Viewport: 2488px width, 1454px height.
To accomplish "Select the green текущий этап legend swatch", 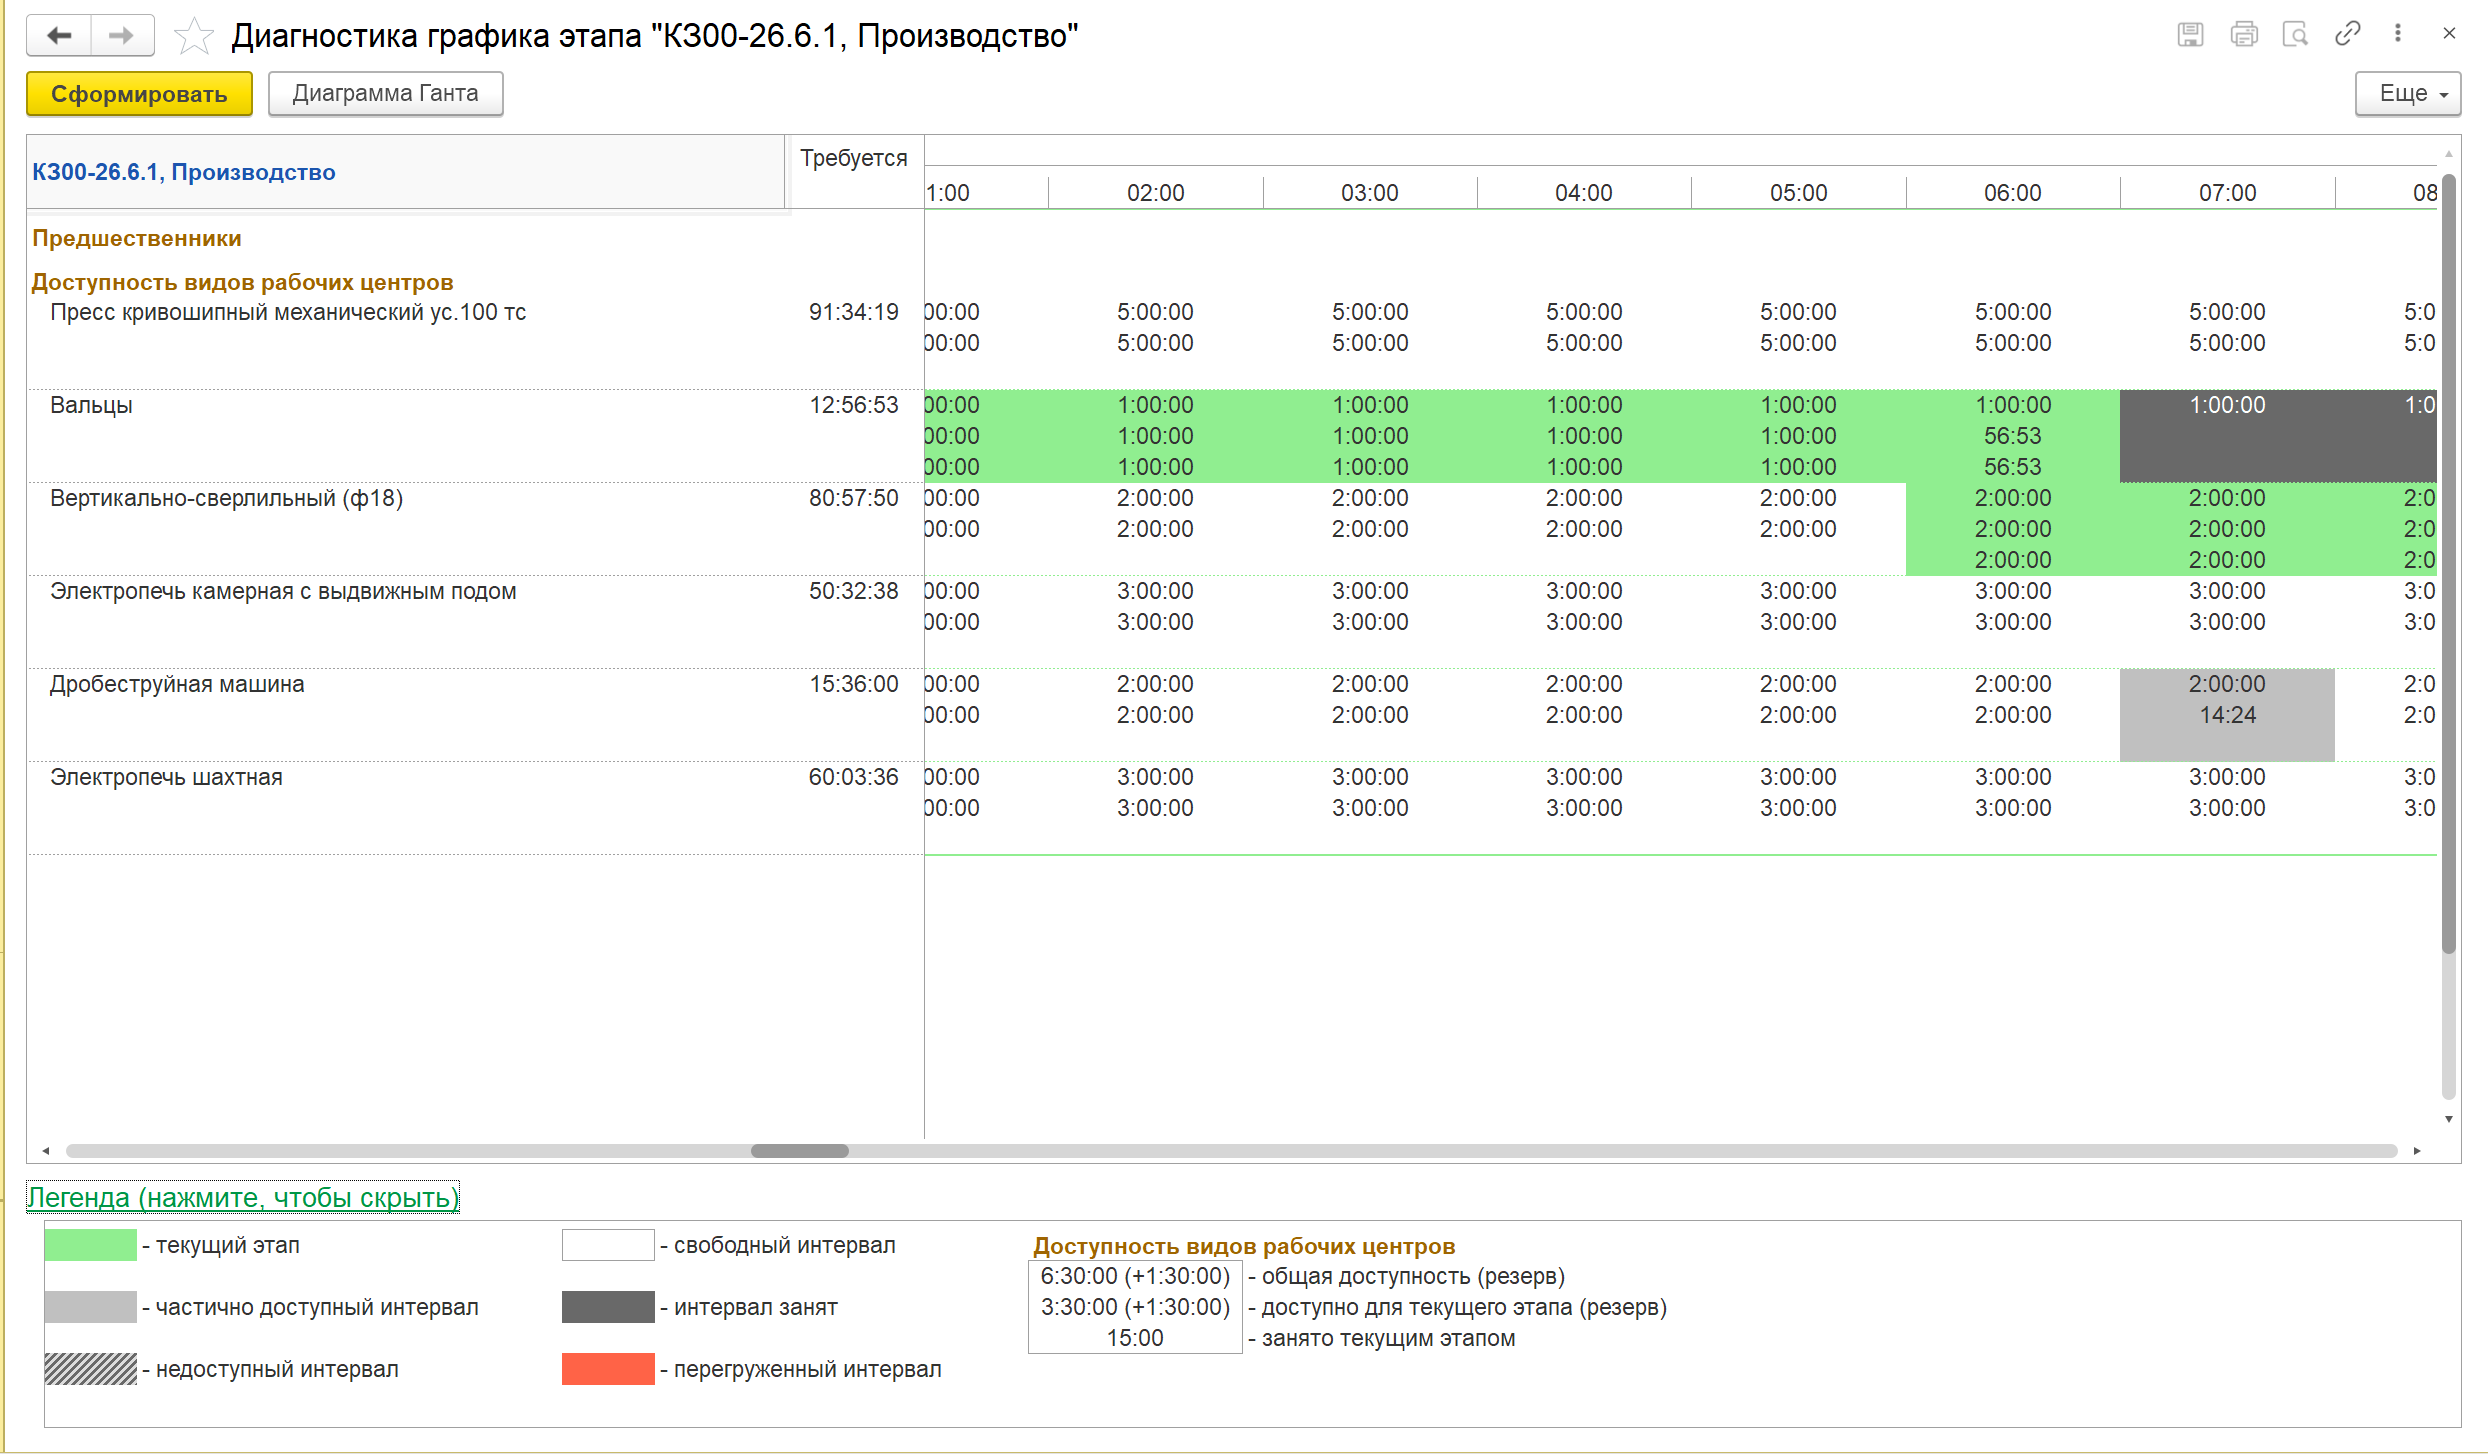I will coord(91,1245).
